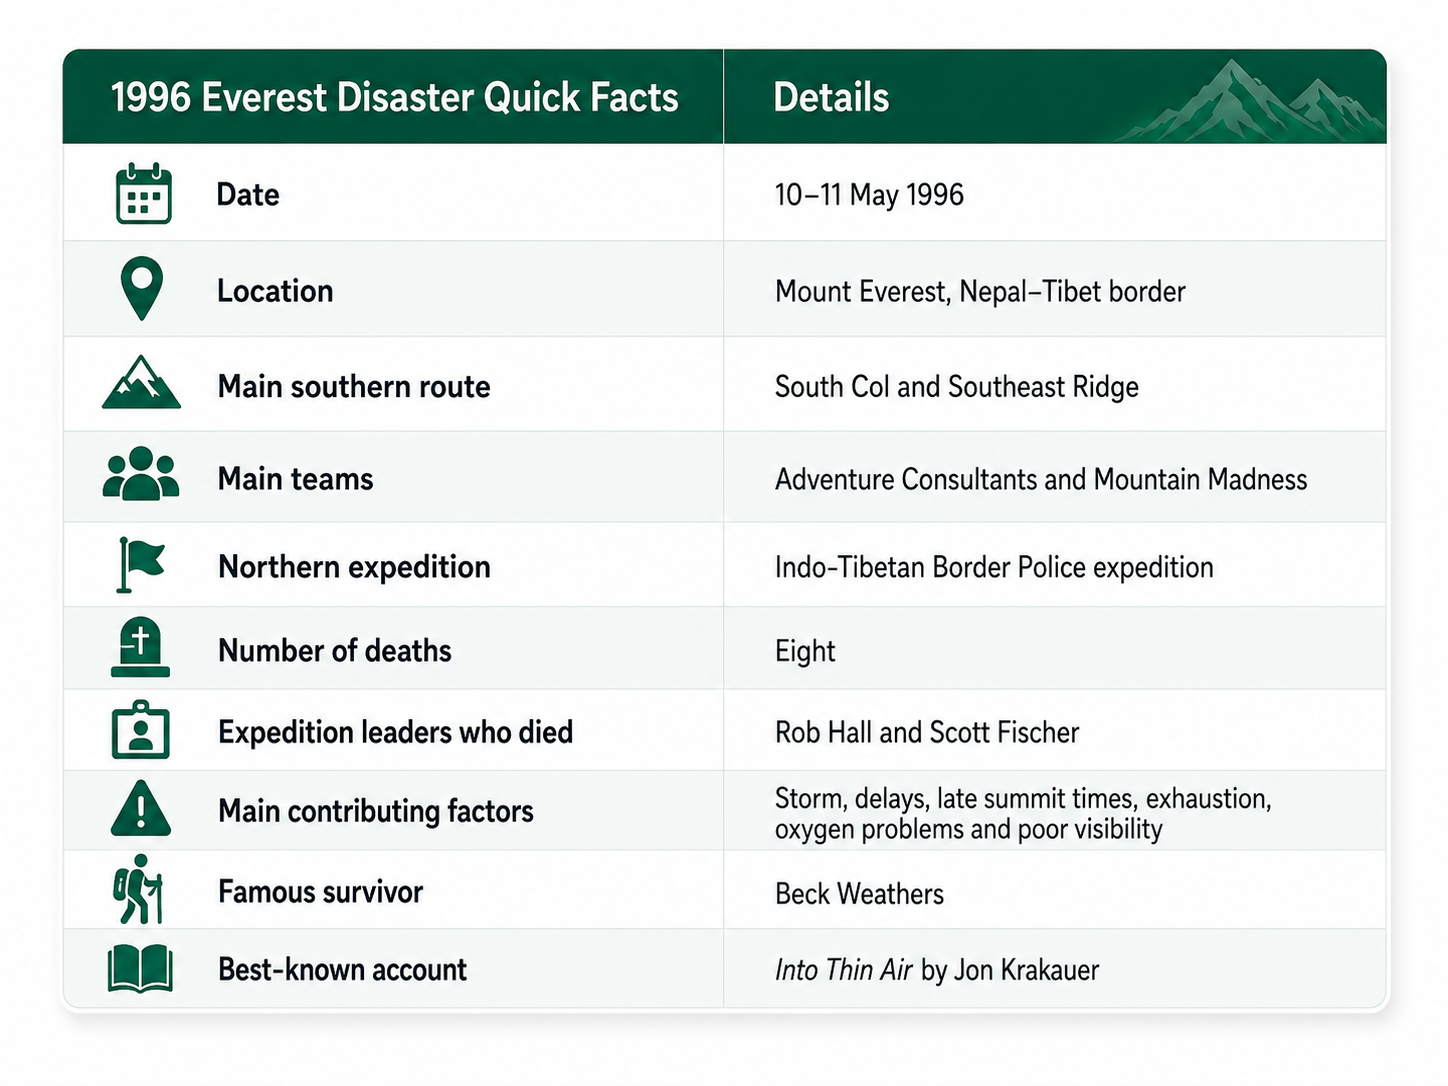
Task: Select the hiker icon beside Famous survivor
Action: pyautogui.click(x=139, y=889)
